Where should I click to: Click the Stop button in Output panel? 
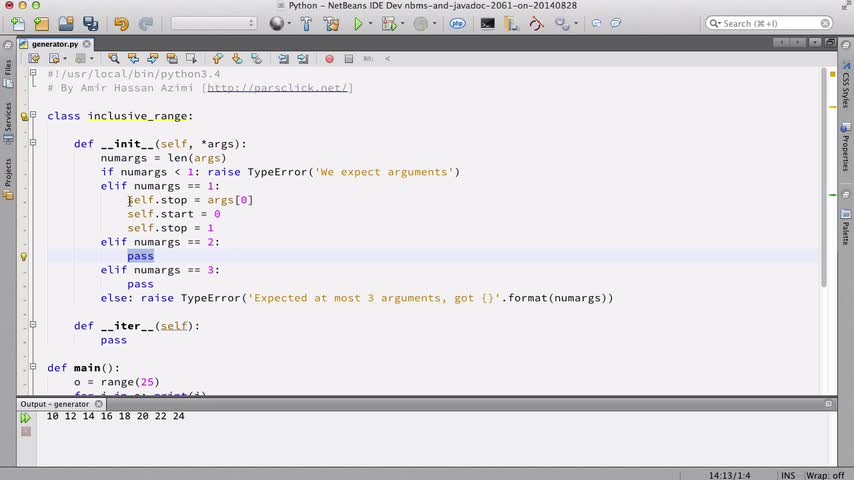(26, 432)
